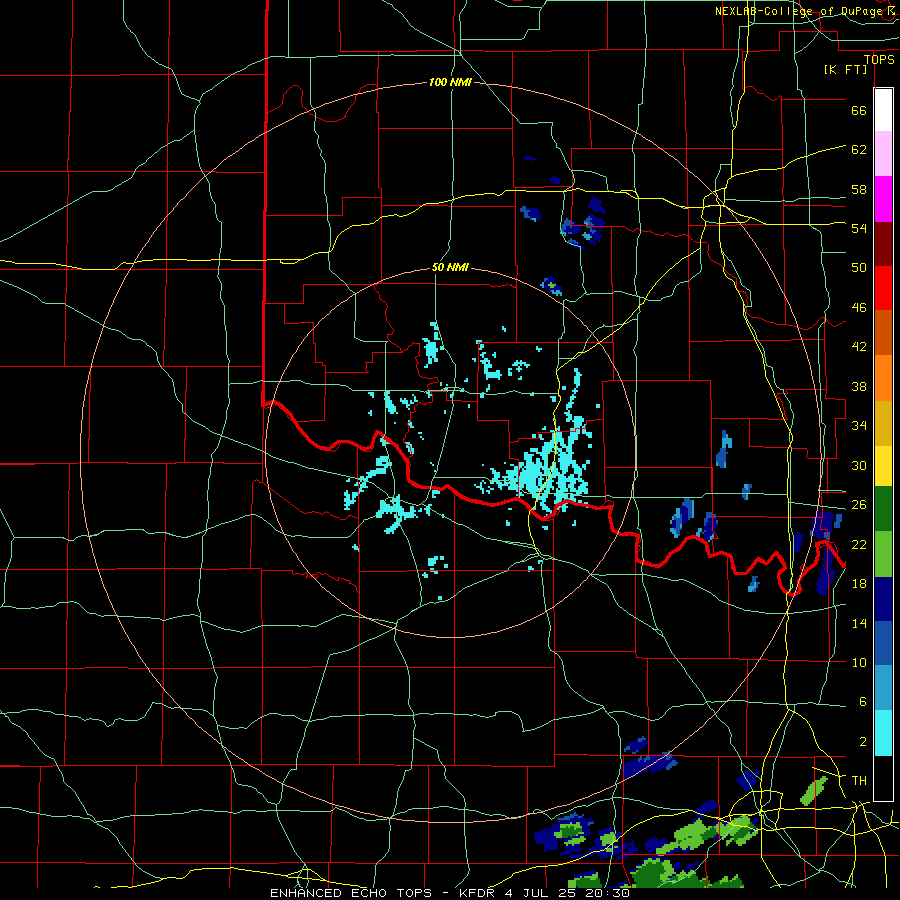
Task: Click the 'TOPS' legend heading
Action: [879, 59]
